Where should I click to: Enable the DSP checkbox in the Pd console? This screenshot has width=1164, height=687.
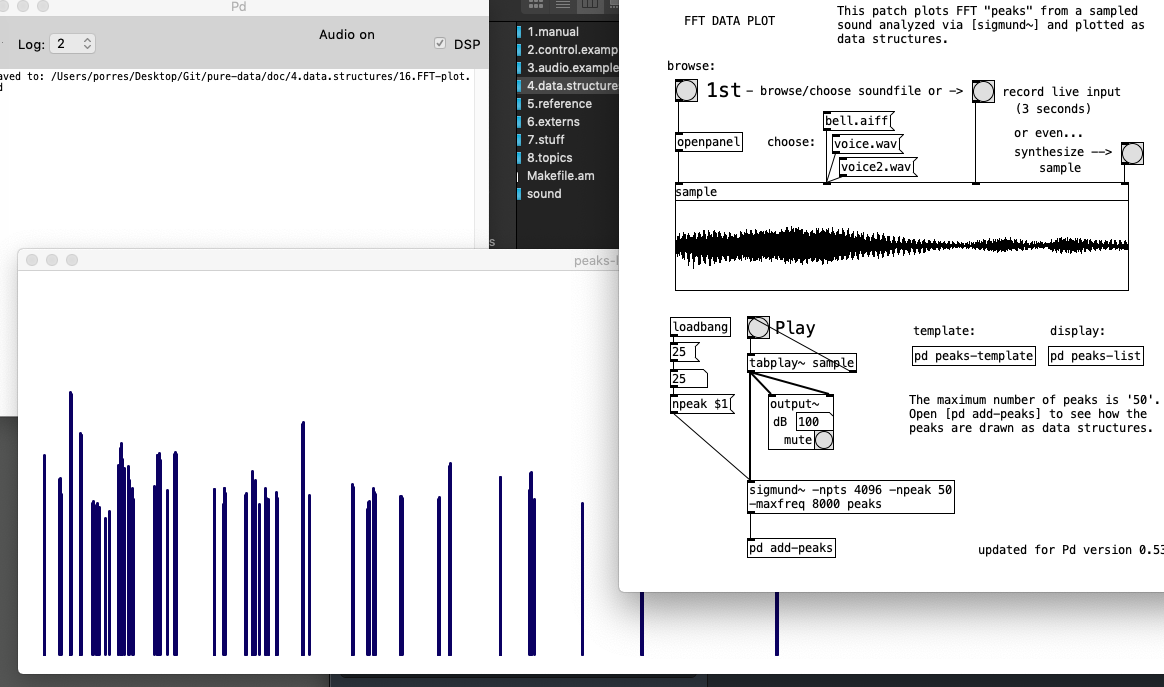(x=440, y=43)
